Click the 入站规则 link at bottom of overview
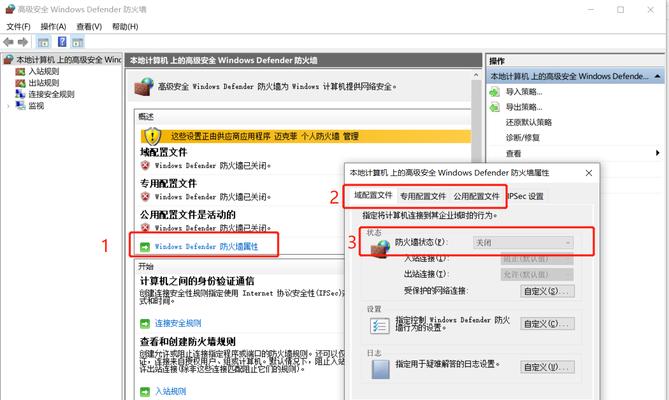Image resolution: width=669 pixels, height=400 pixels. [170, 391]
